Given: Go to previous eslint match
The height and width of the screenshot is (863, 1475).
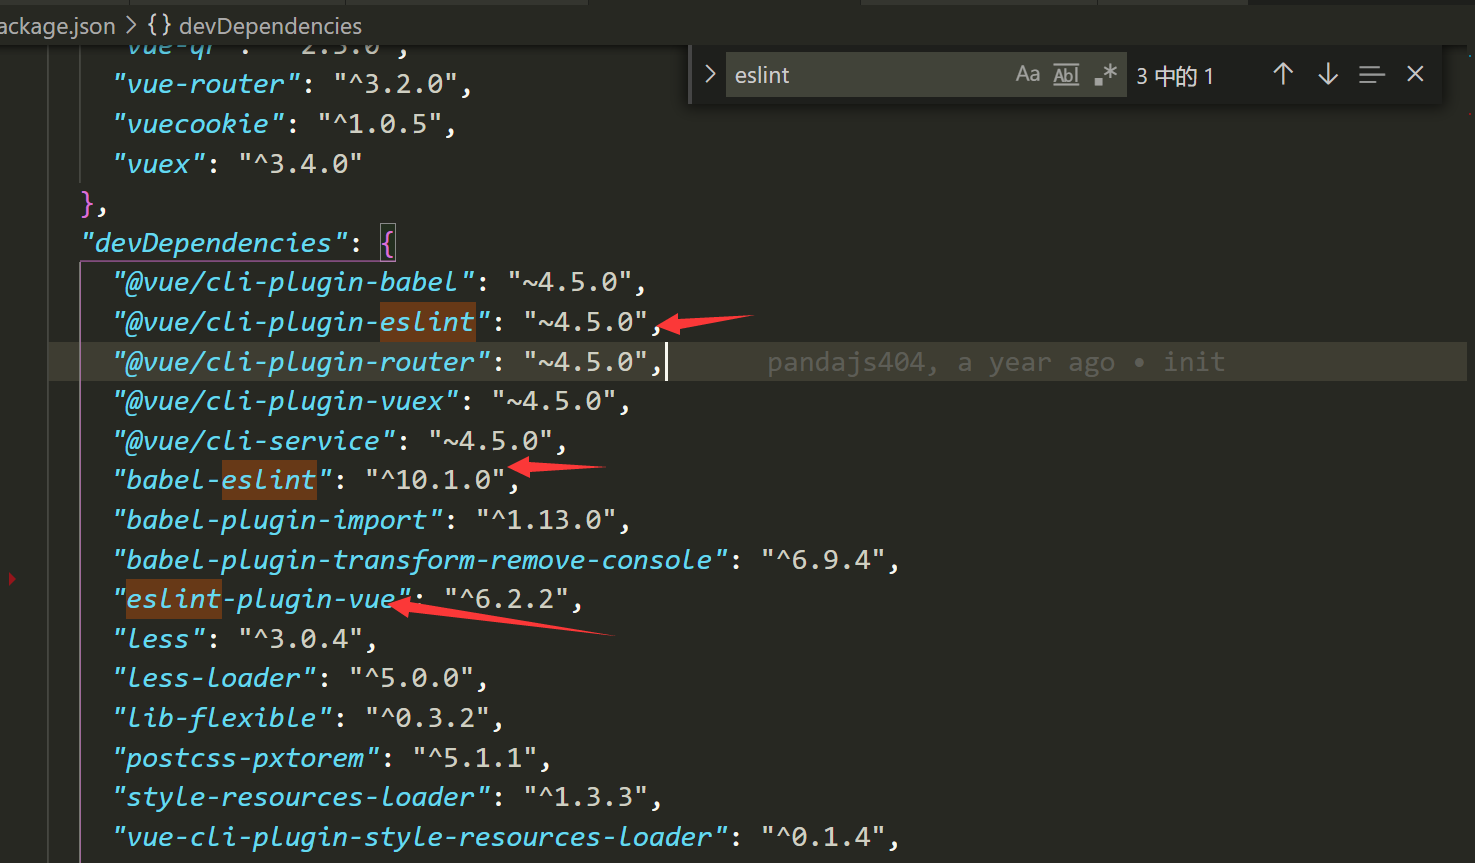Looking at the screenshot, I should pos(1283,74).
